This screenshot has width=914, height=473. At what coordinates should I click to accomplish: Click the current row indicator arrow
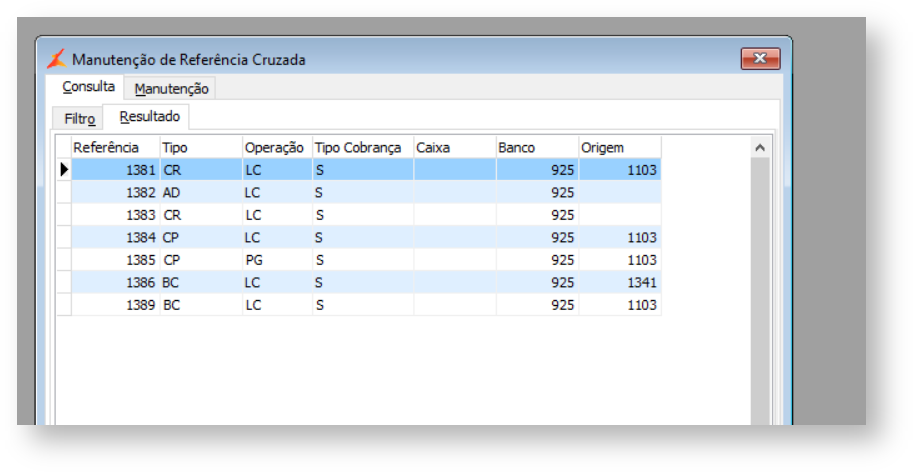(x=64, y=170)
